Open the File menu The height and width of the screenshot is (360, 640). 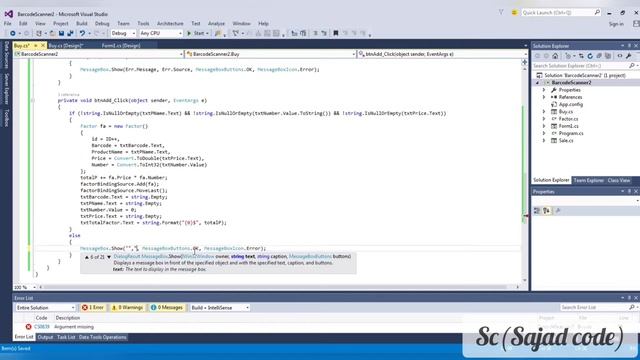7,24
